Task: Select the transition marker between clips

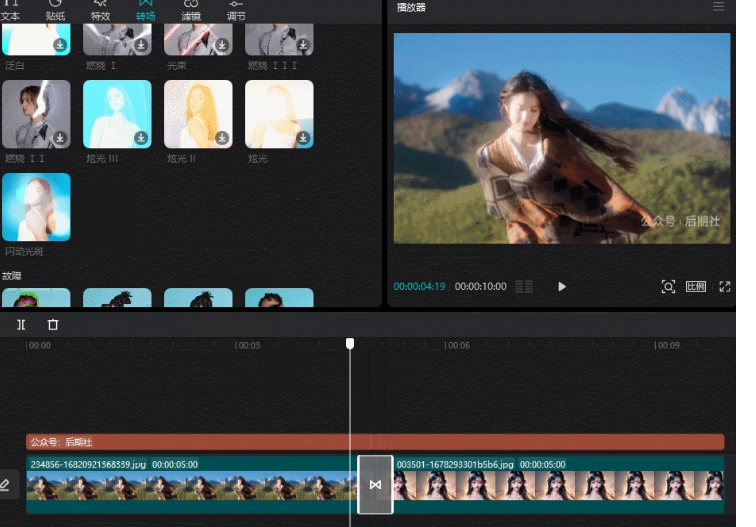Action: pyautogui.click(x=375, y=485)
